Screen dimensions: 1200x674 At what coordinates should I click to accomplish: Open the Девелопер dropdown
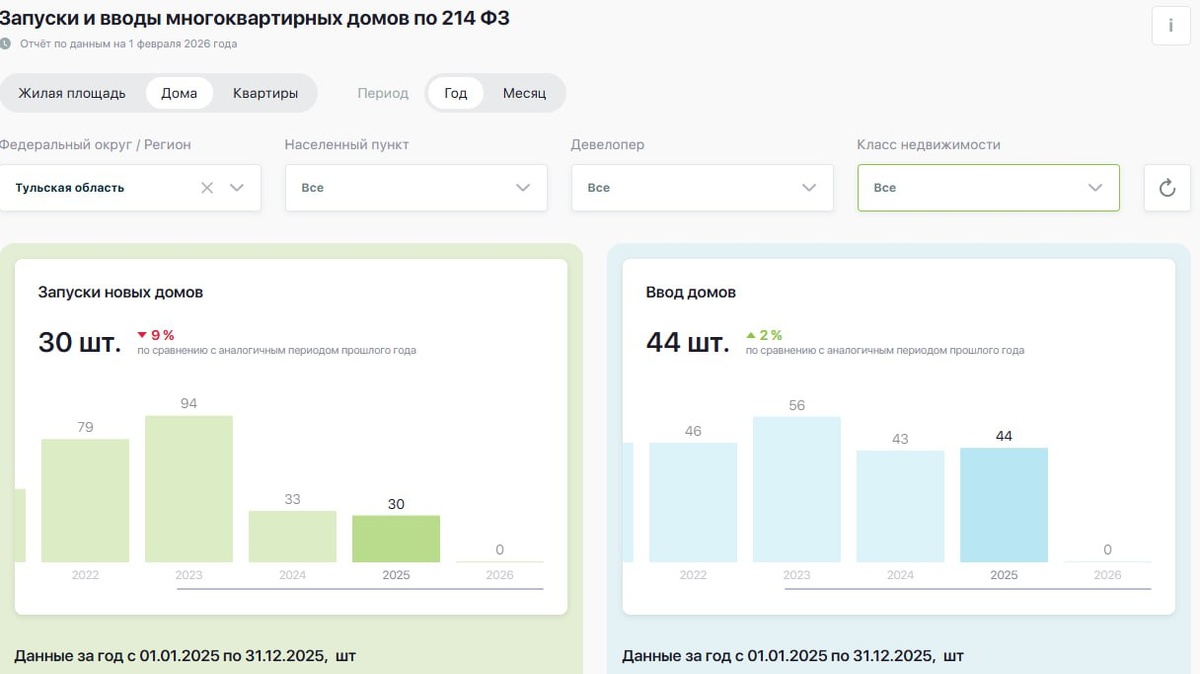(702, 188)
